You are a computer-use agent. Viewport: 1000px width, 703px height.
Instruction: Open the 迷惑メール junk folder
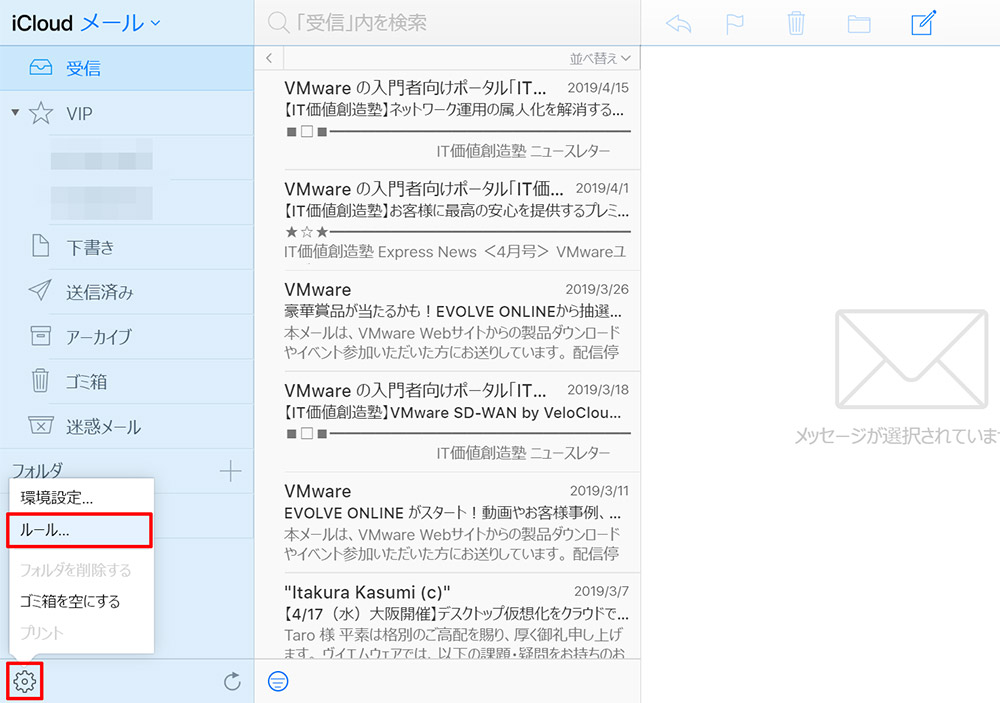(126, 426)
